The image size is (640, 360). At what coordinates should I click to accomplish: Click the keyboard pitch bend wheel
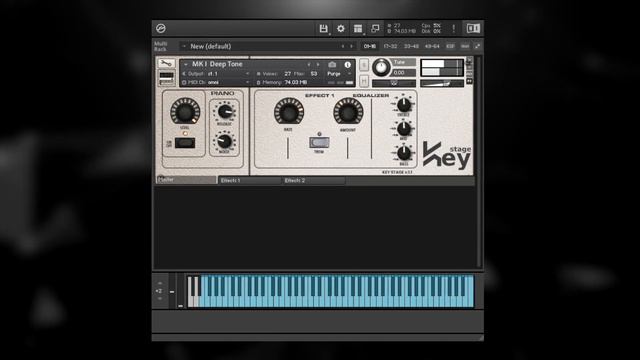[x=172, y=291]
